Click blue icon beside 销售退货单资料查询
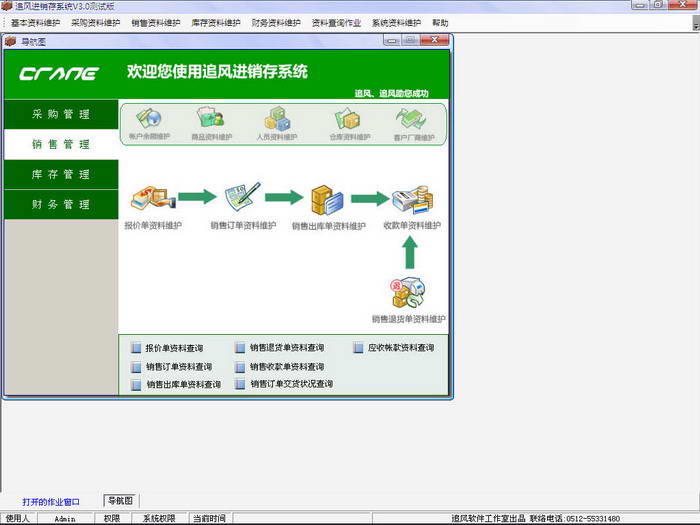The width and height of the screenshot is (700, 525). pos(240,347)
